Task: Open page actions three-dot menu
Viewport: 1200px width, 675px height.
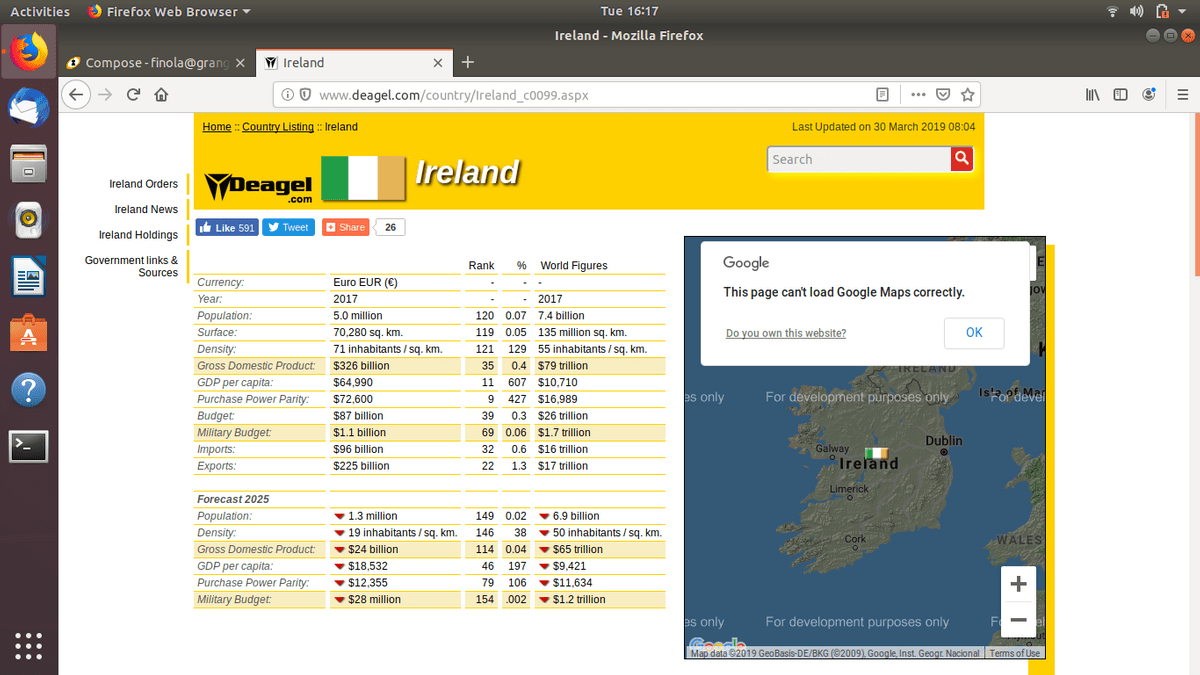Action: coord(918,95)
